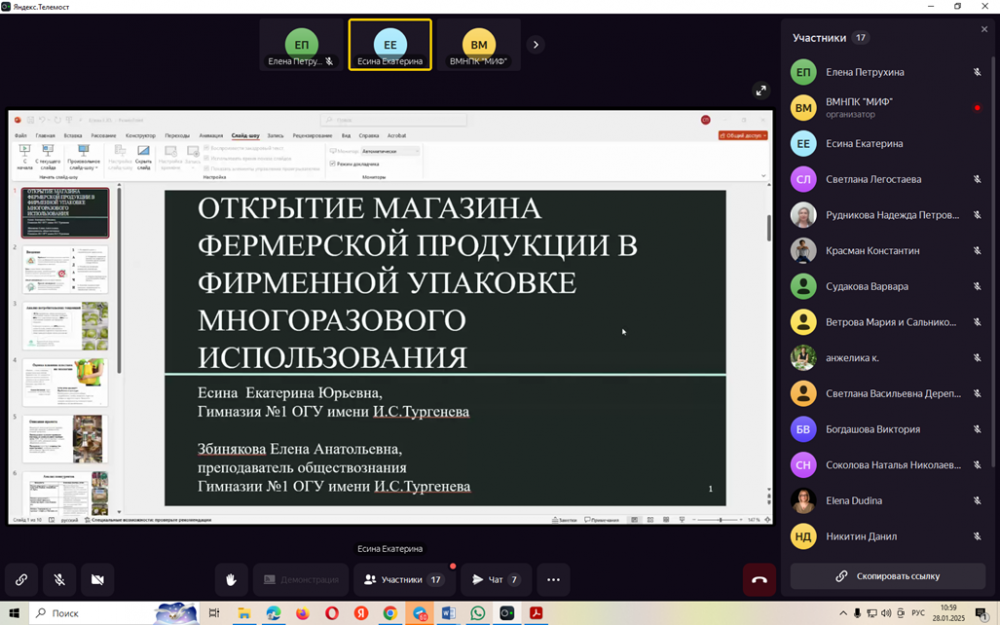Click Рудникова Надежда's avatar in the participants list
1000x625 pixels.
coord(803,215)
